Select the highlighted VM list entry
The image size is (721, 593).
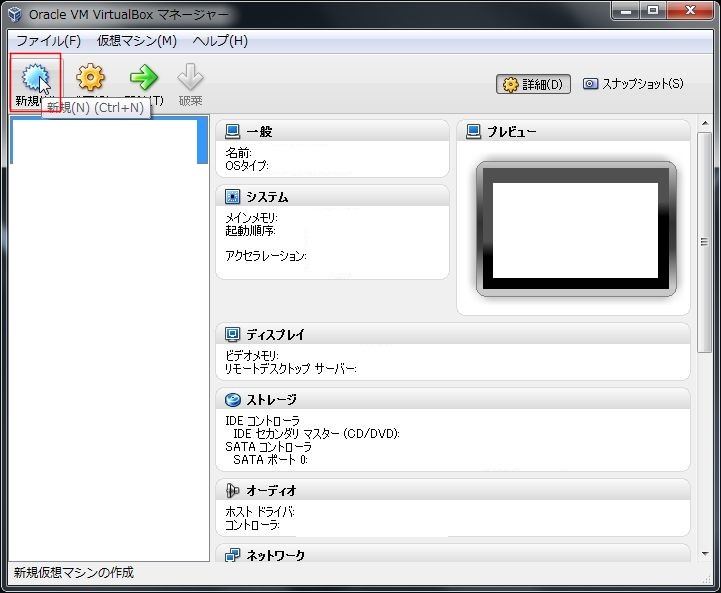(x=109, y=141)
